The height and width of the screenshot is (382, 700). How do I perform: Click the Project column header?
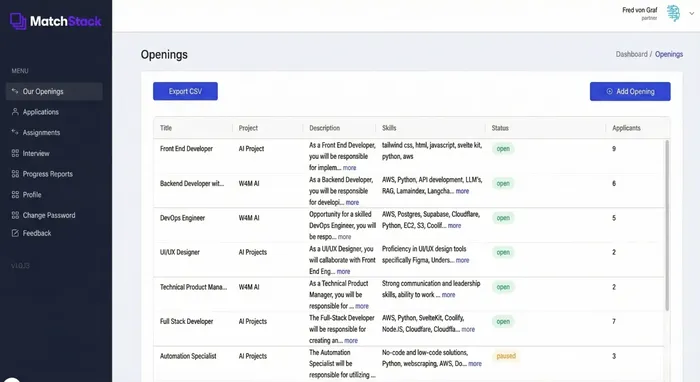(x=248, y=128)
